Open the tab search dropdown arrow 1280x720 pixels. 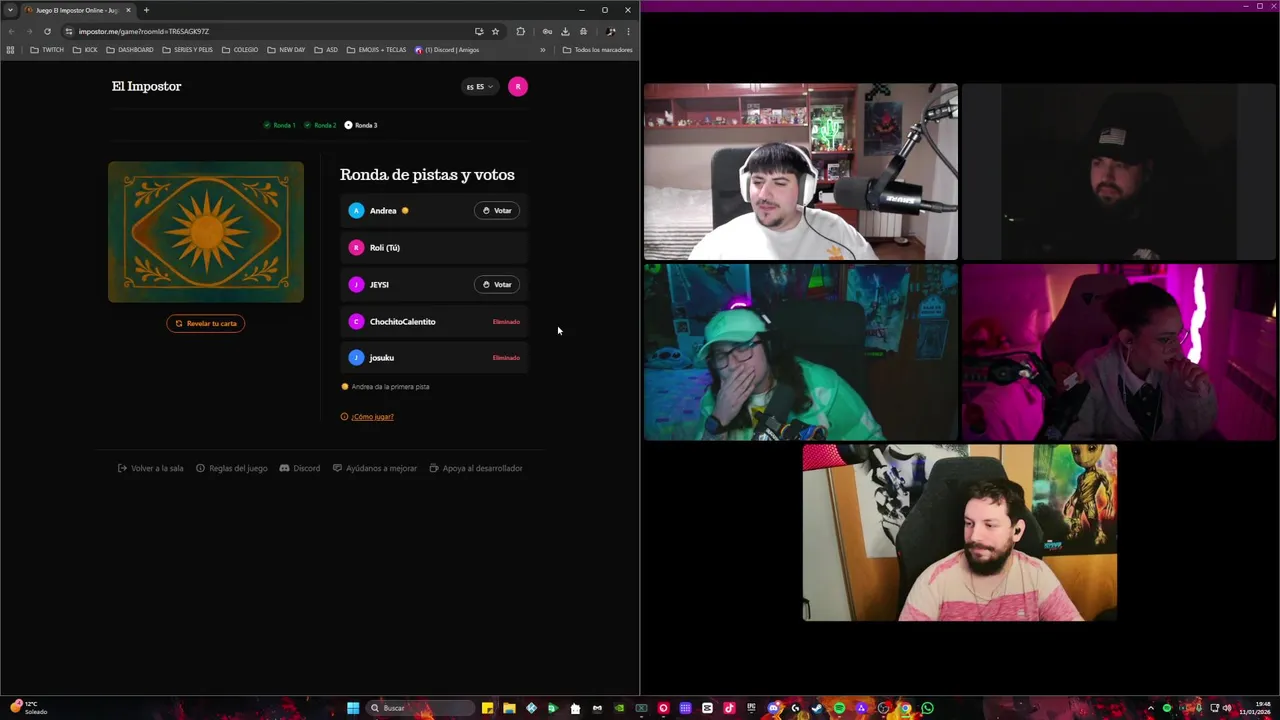[11, 10]
